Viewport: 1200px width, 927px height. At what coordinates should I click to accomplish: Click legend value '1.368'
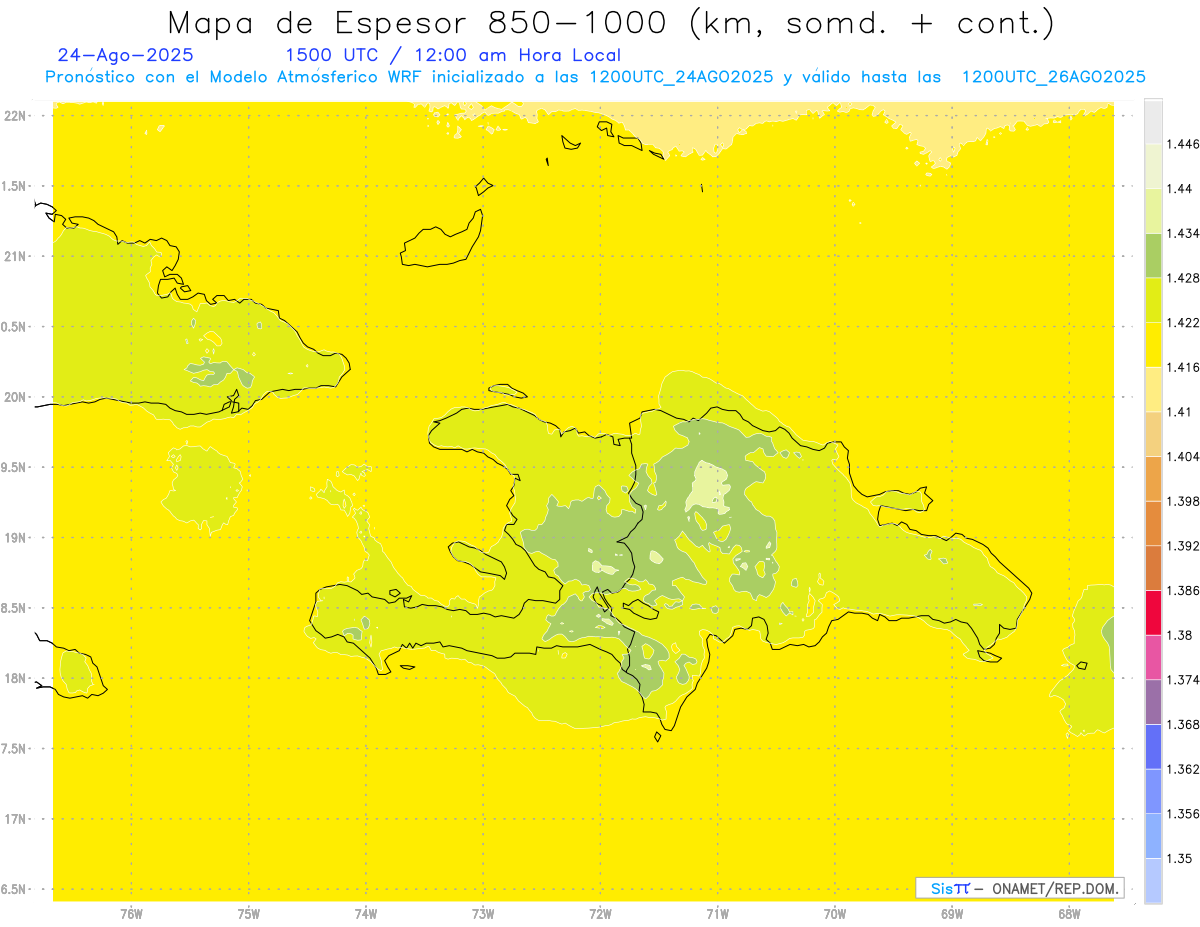point(1183,724)
